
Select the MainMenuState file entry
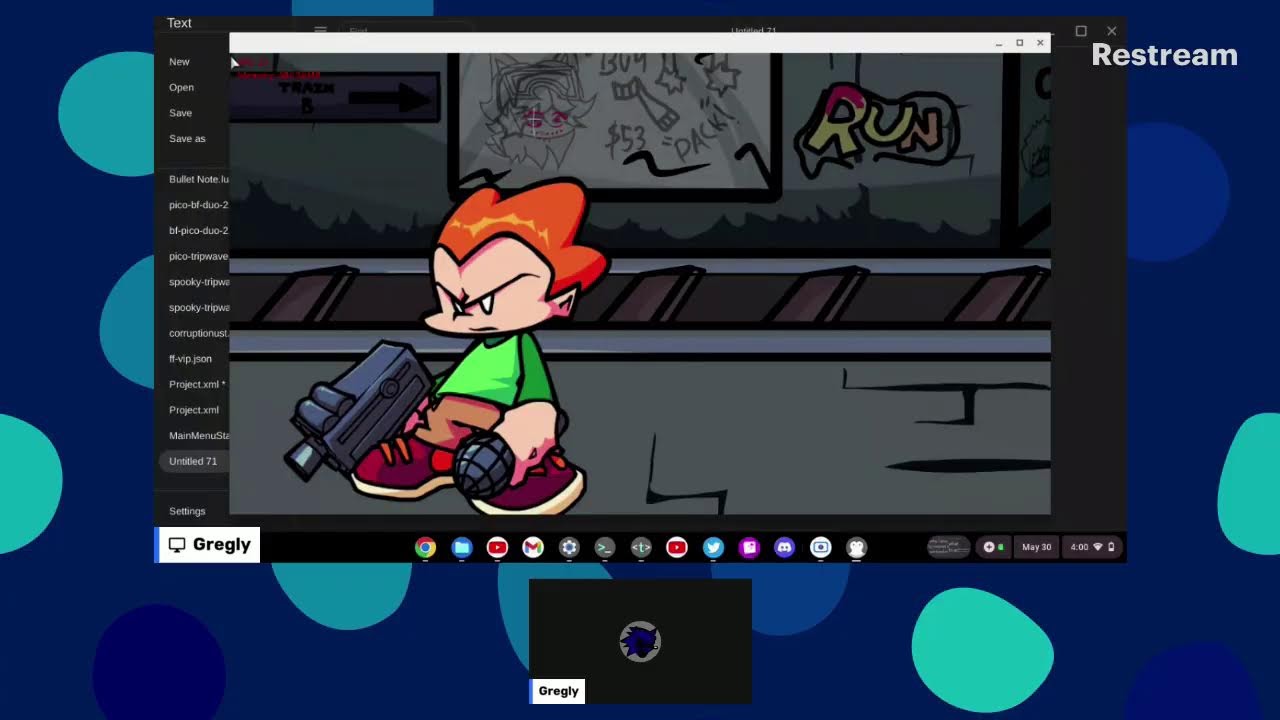[198, 435]
